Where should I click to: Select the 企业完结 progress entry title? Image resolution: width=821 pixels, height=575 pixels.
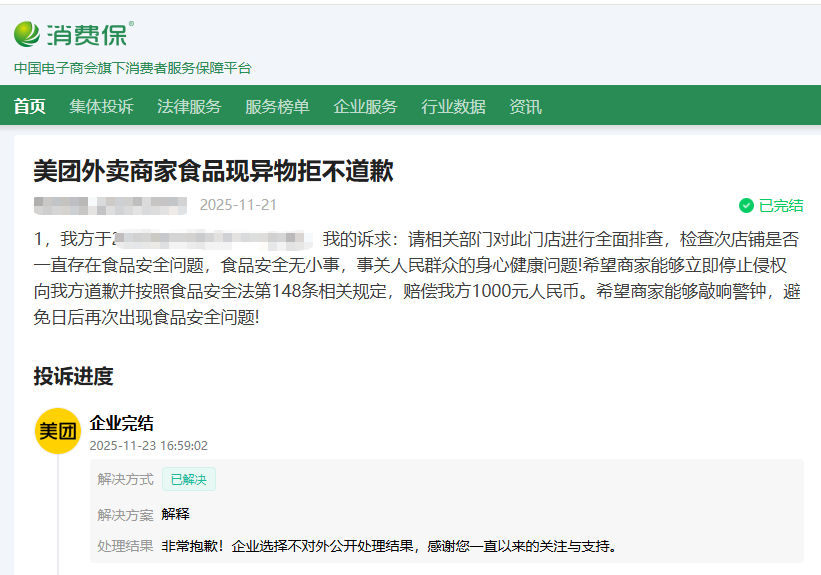pyautogui.click(x=122, y=423)
